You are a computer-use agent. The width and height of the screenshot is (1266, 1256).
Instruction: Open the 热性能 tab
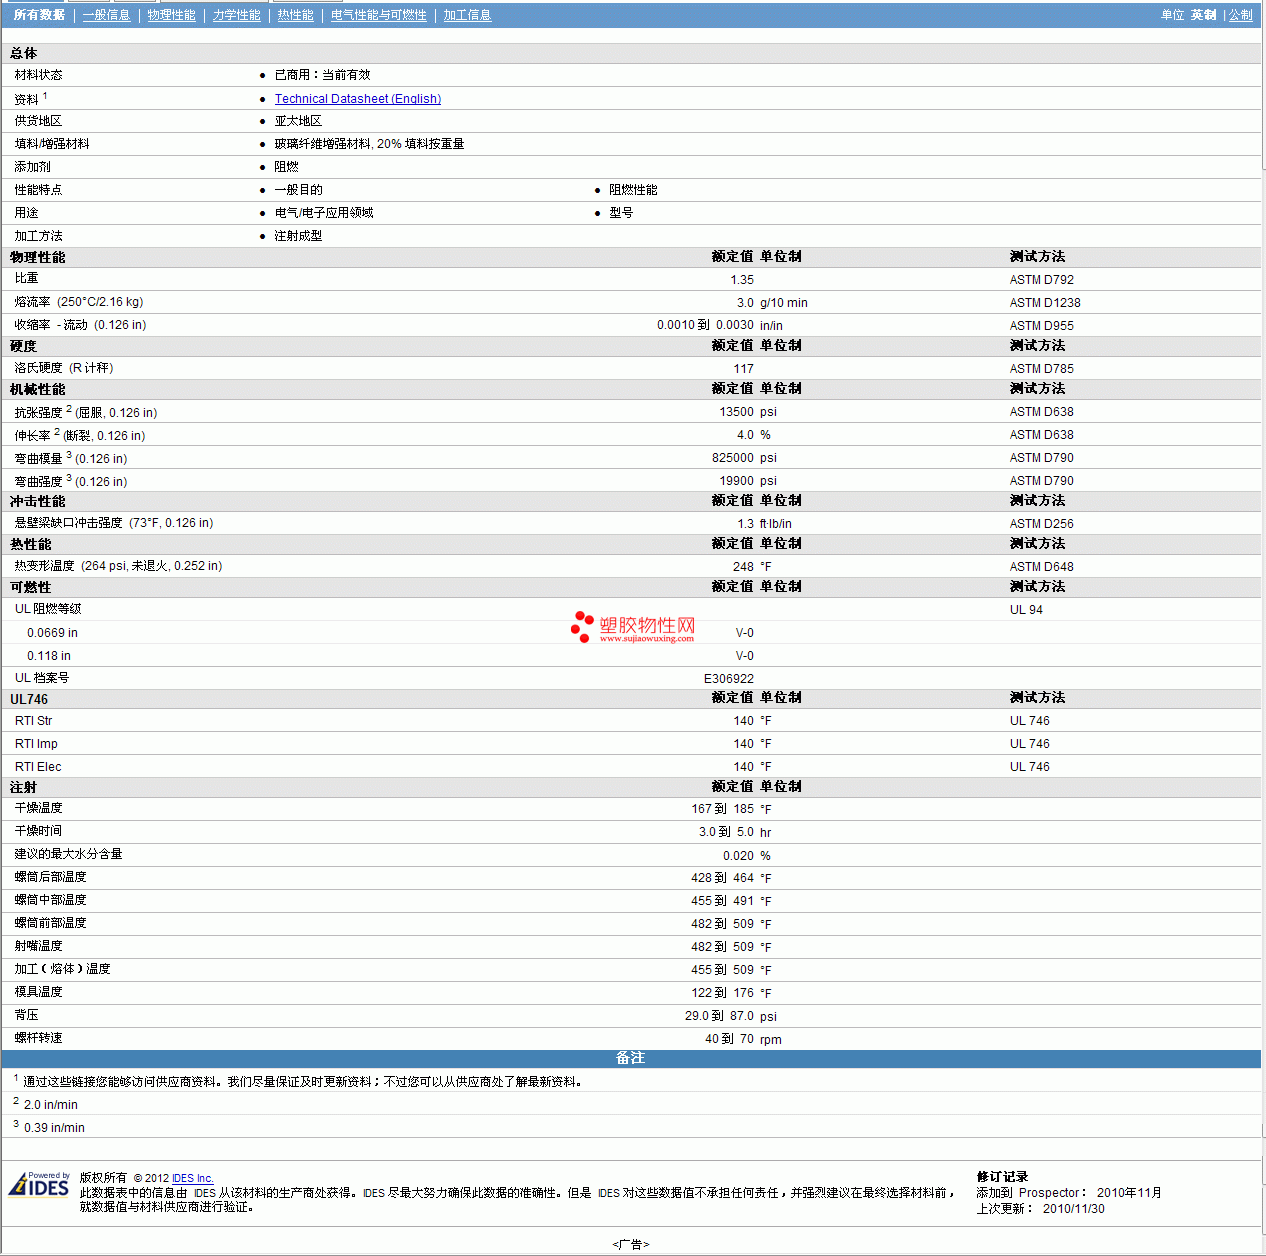click(x=295, y=15)
